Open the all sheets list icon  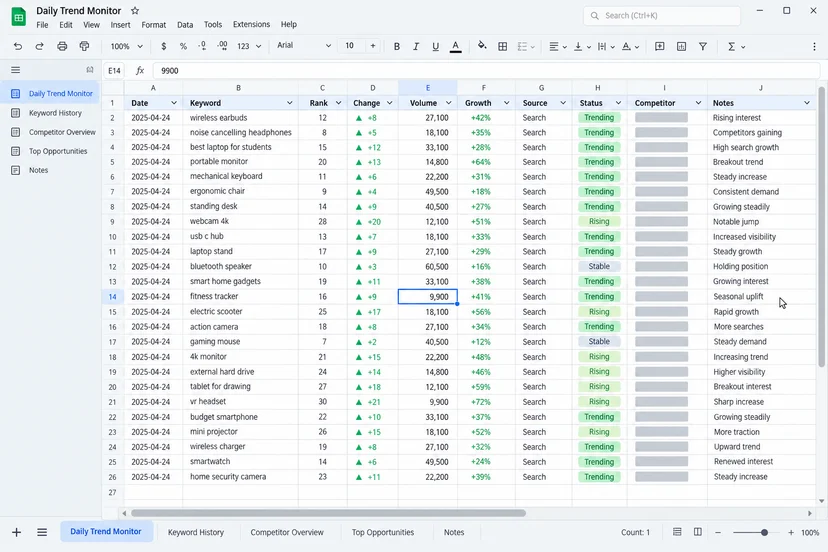pos(42,532)
